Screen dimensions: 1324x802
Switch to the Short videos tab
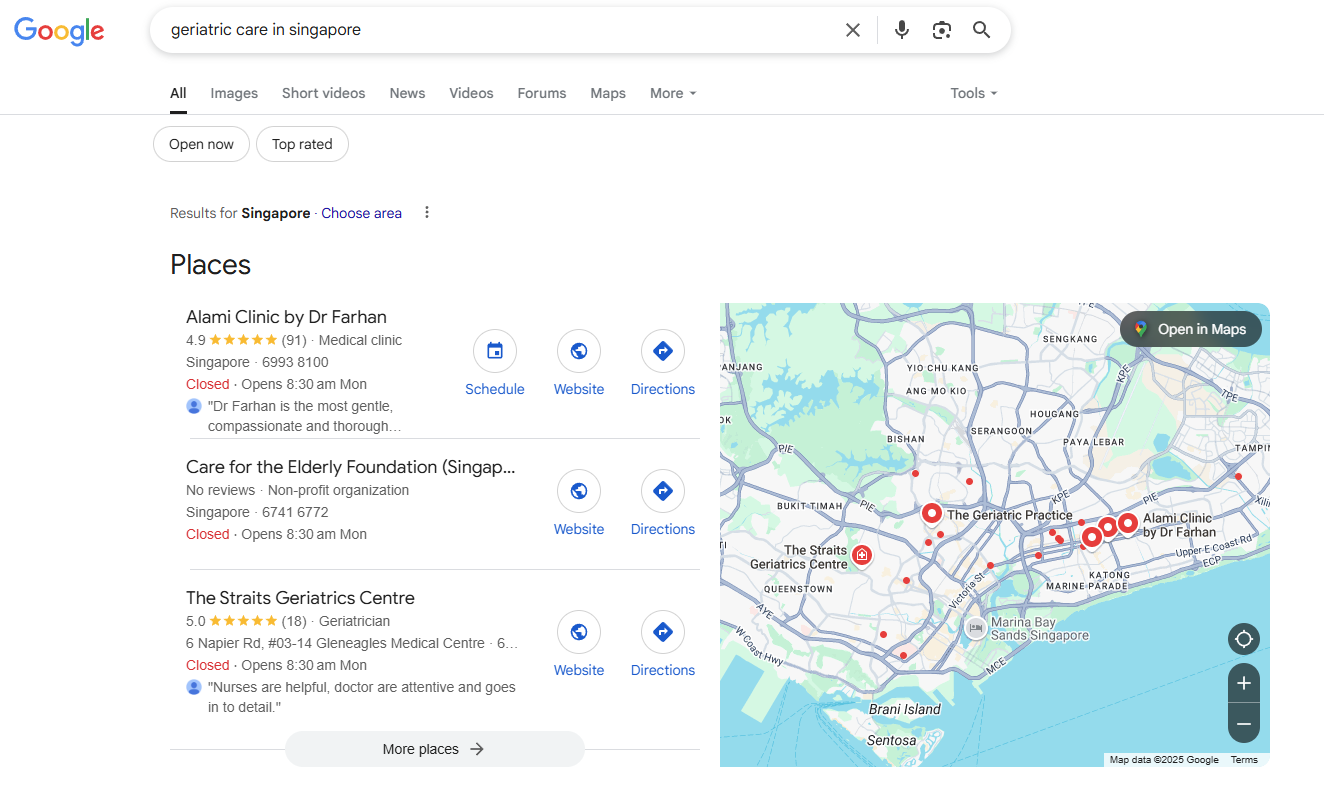[323, 93]
